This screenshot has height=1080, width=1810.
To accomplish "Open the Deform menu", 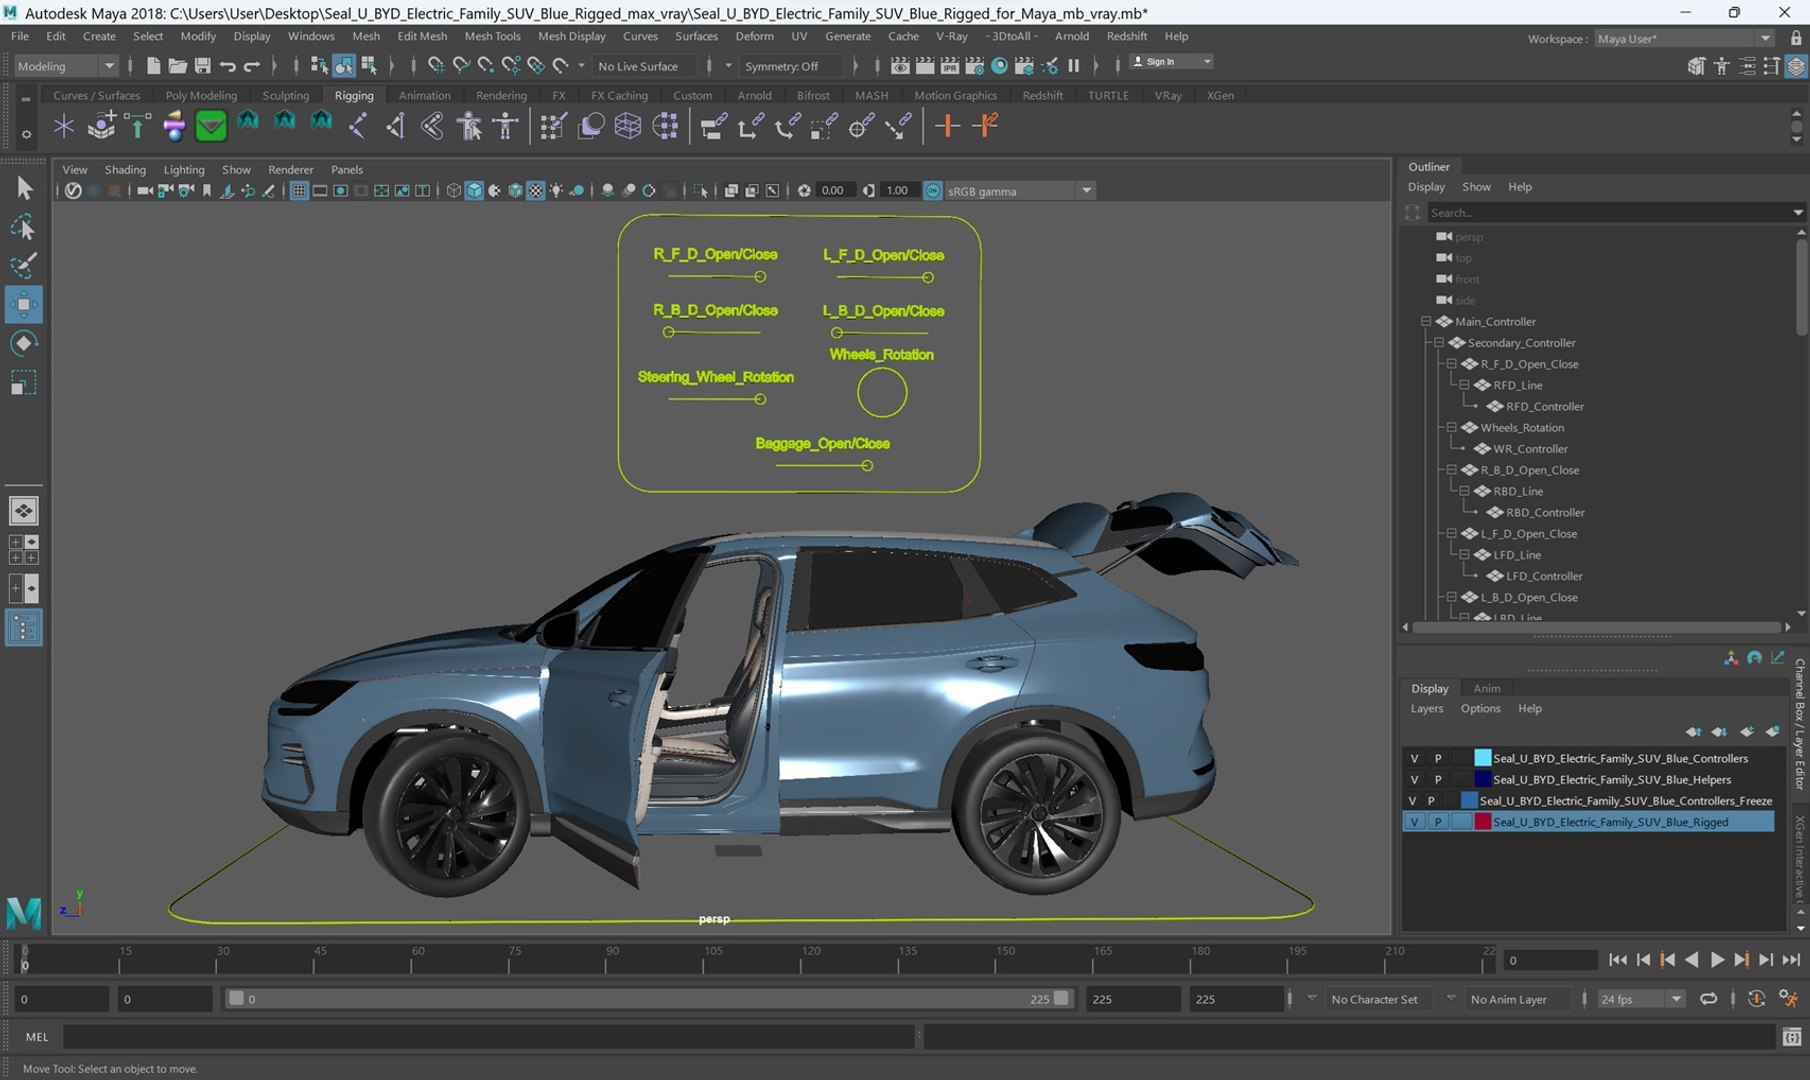I will click(754, 36).
